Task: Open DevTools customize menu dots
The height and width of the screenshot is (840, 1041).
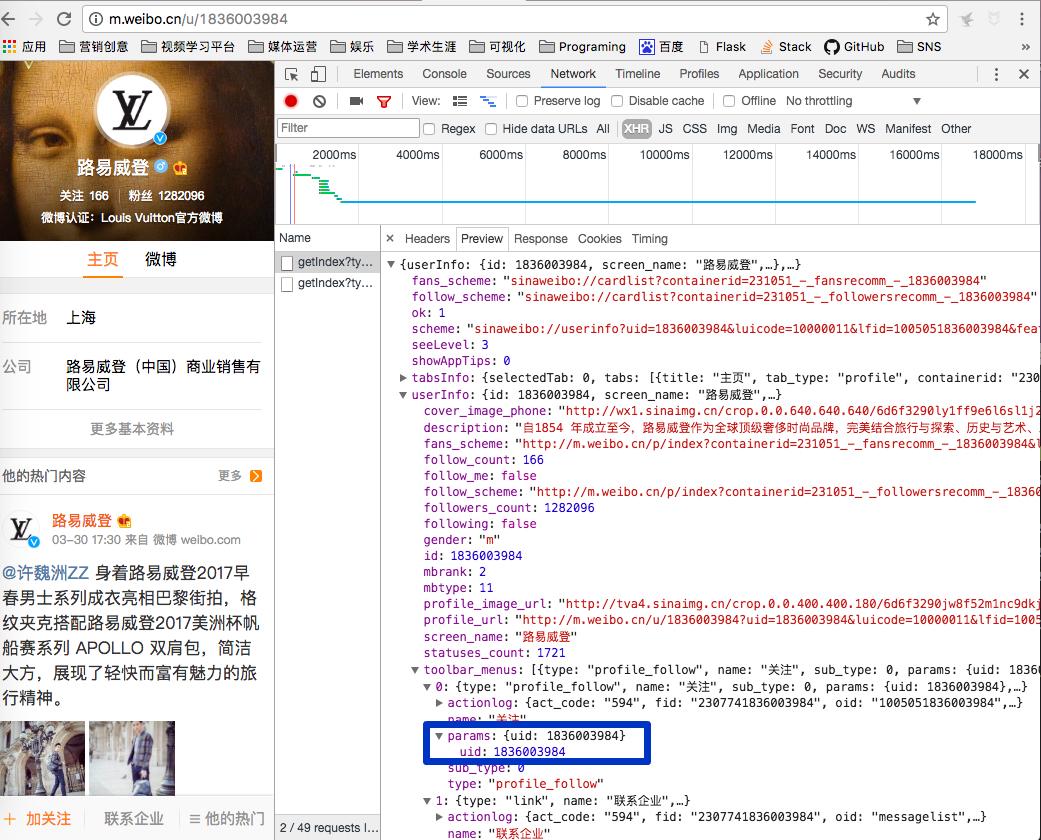Action: click(996, 74)
